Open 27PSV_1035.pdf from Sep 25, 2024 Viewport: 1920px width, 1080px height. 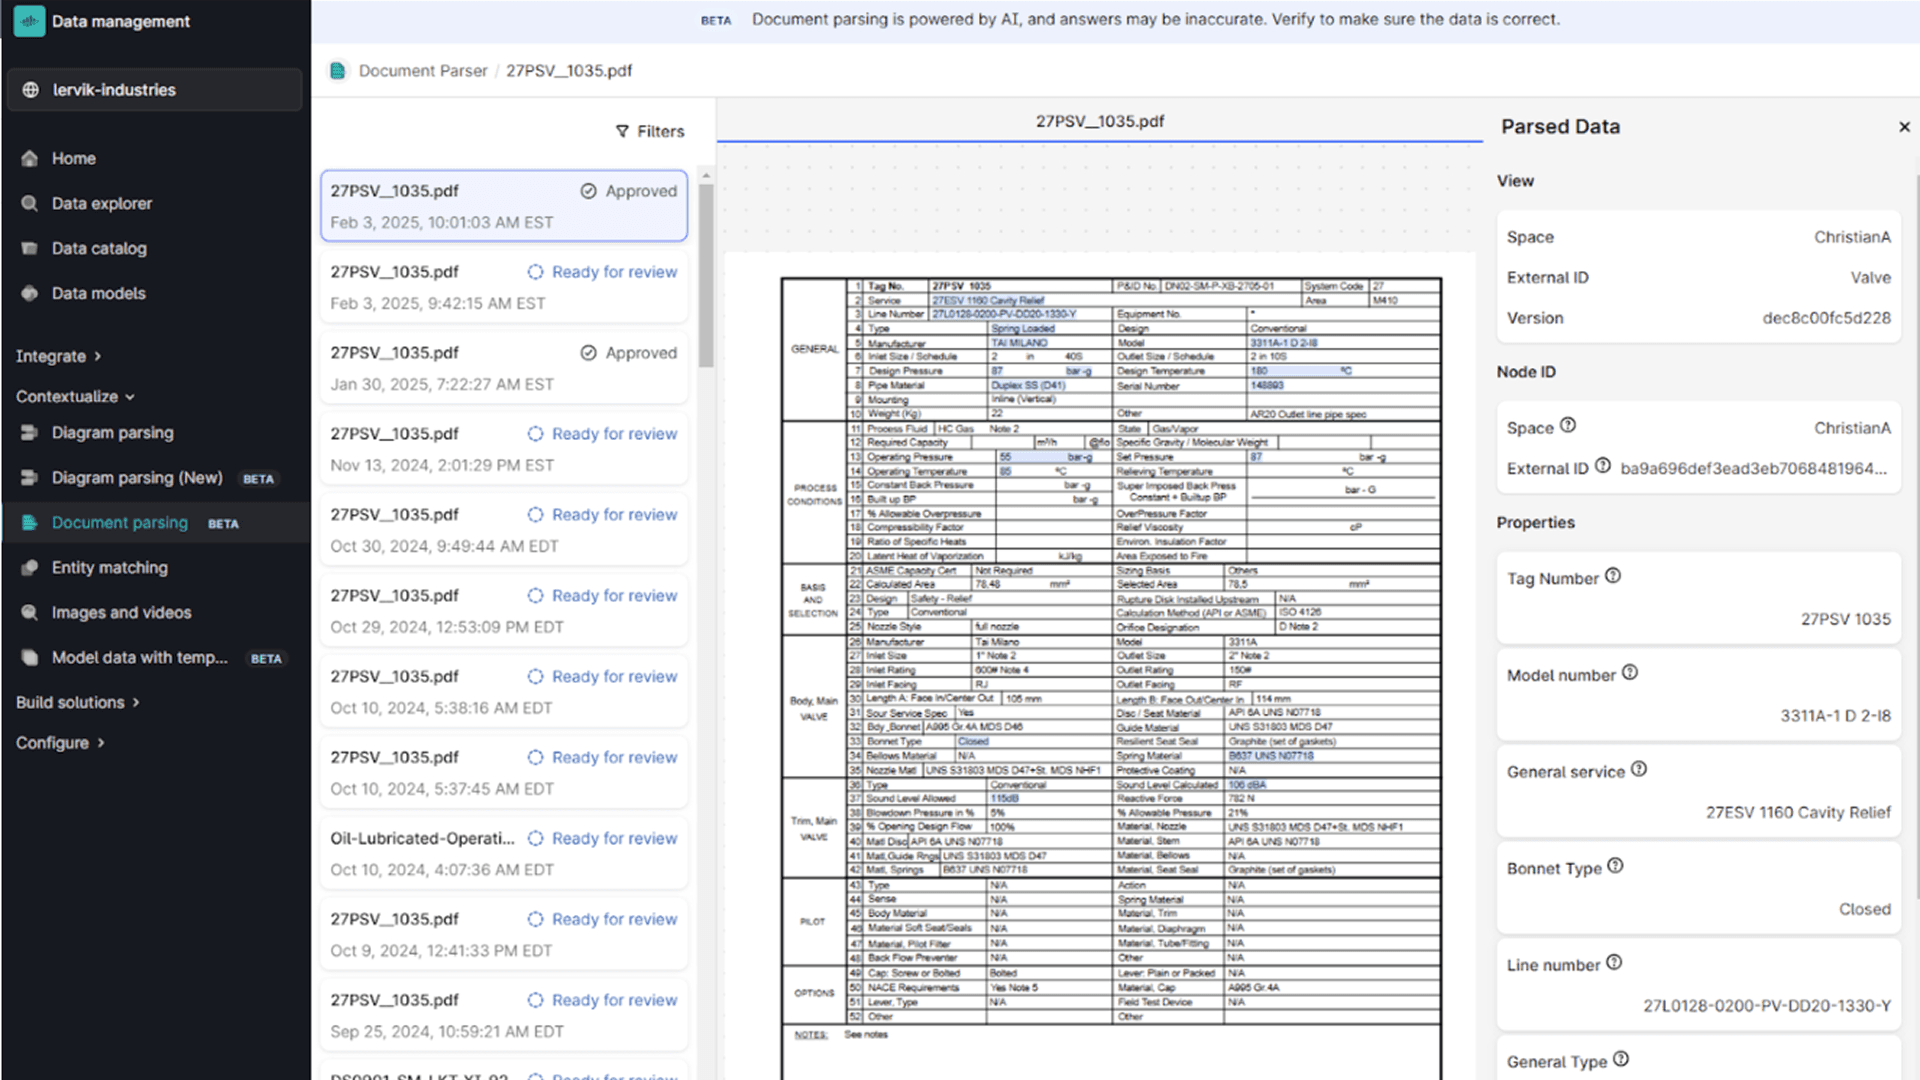(504, 1016)
